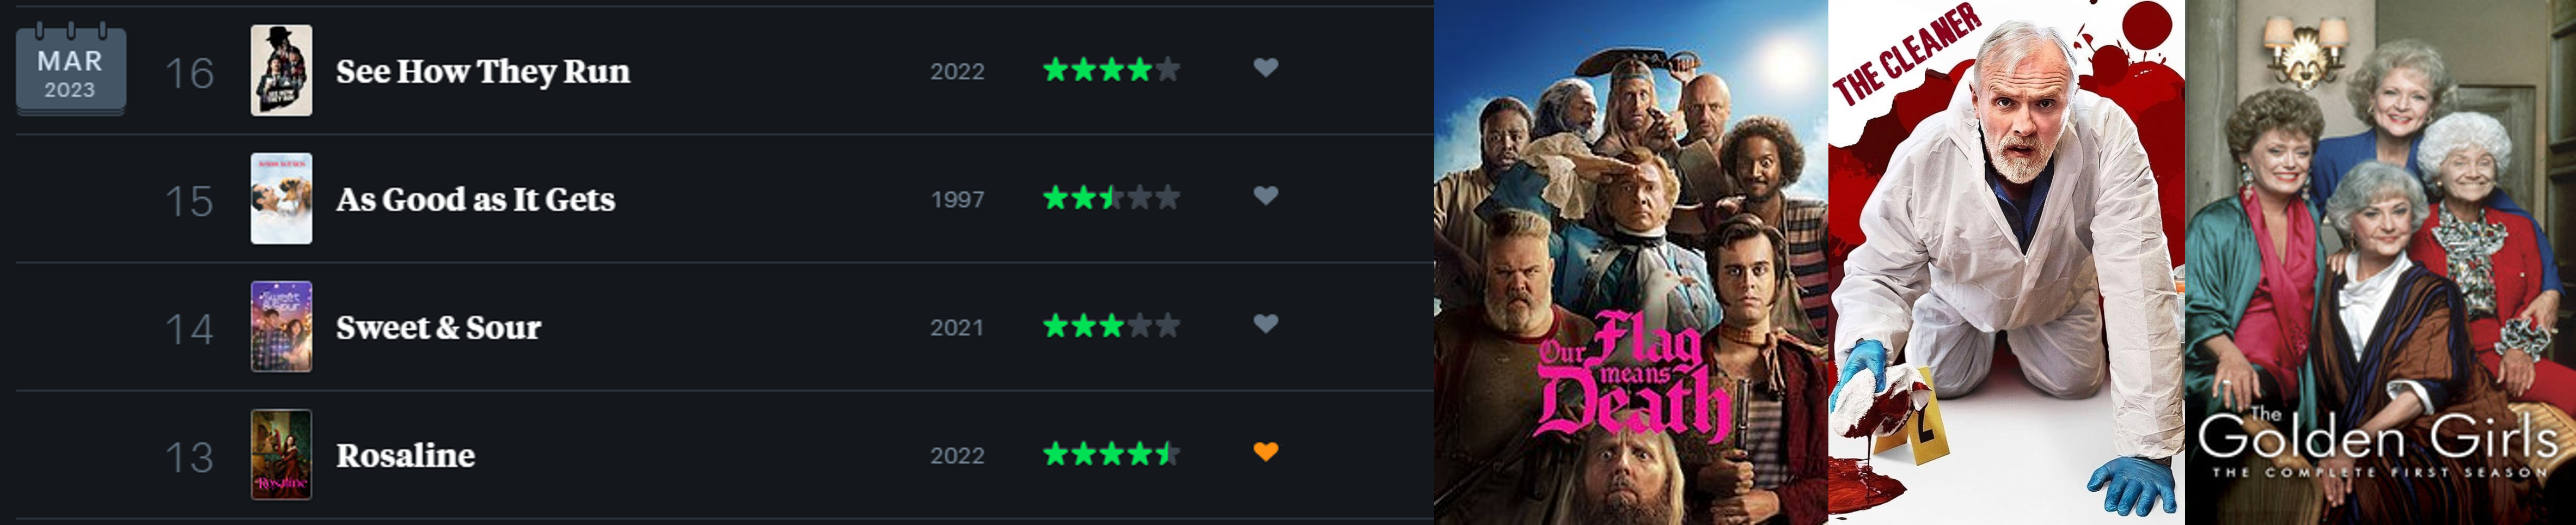Toggle like heart for Sweet & Sour
The image size is (2576, 525).
coord(1266,324)
